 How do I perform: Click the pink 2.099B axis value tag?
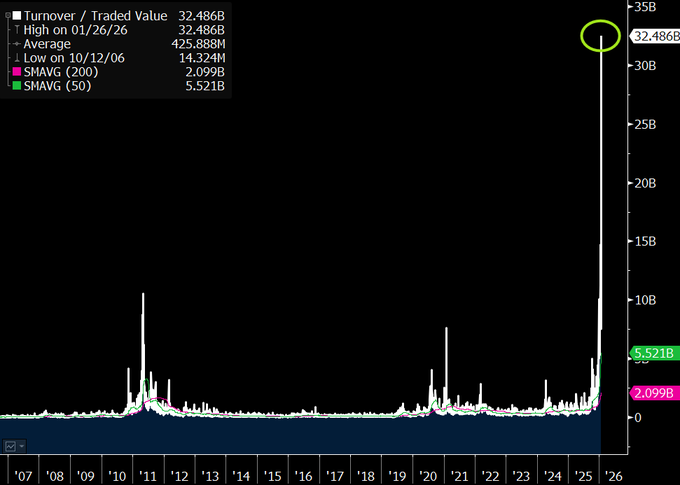coord(654,393)
